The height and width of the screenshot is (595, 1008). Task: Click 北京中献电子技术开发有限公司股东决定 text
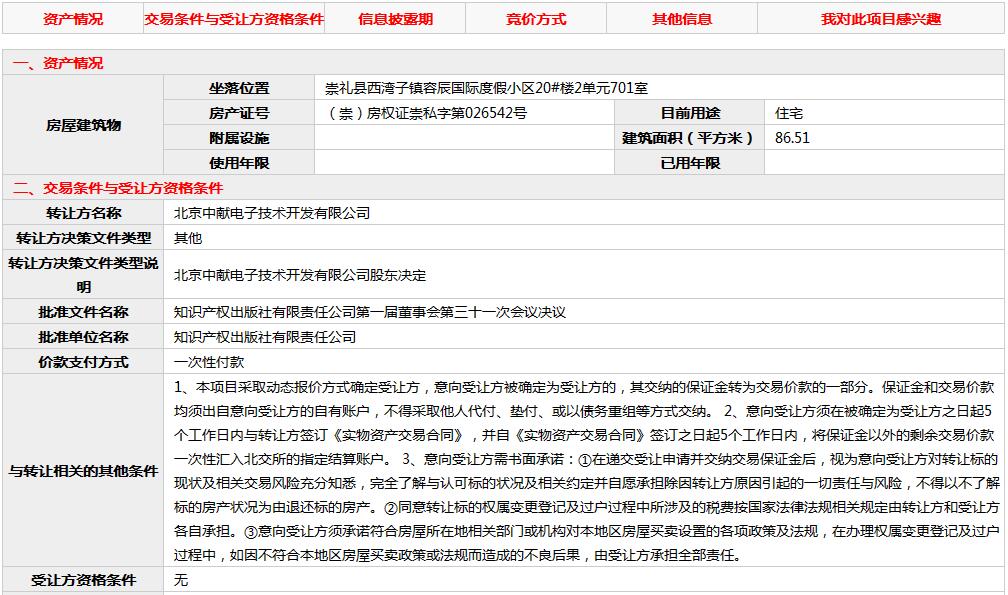pyautogui.click(x=300, y=275)
